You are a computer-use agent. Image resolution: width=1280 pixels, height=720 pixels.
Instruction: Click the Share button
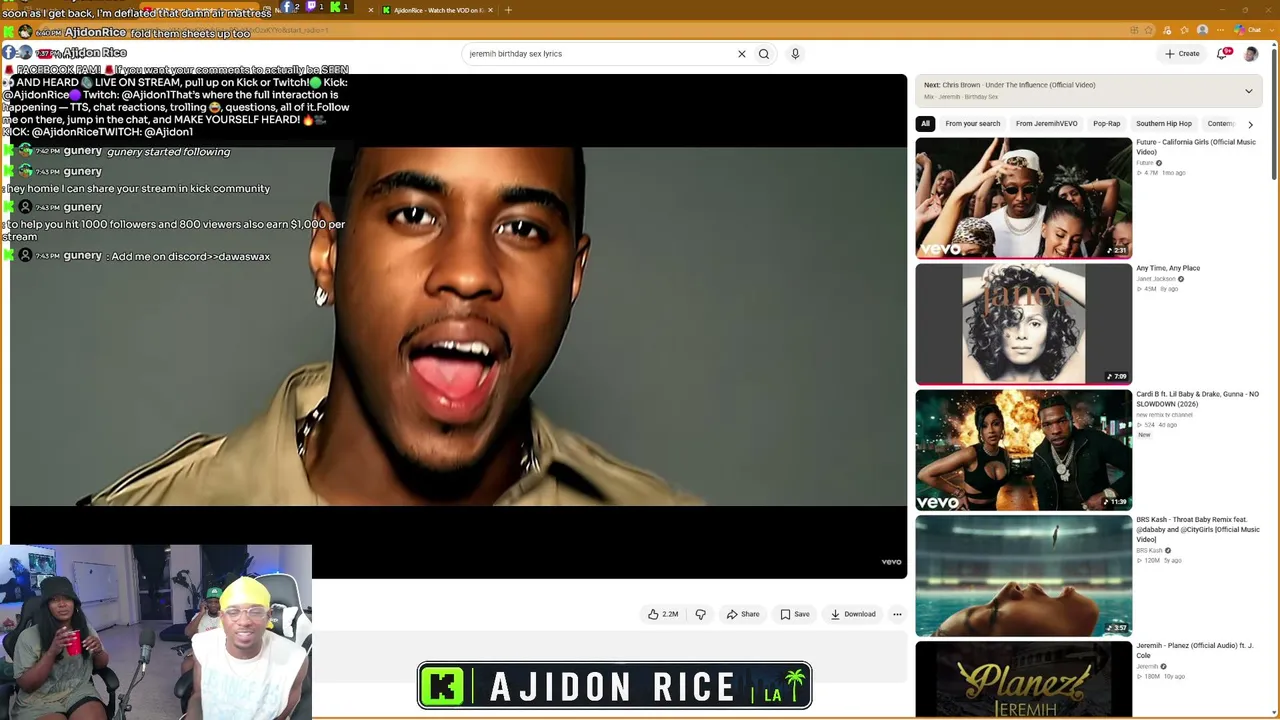(x=743, y=614)
